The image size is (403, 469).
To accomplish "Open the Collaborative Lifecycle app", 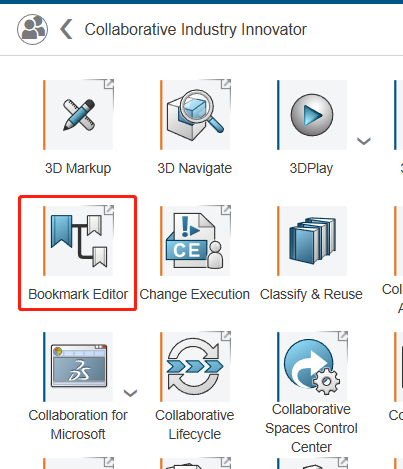I will 195,367.
